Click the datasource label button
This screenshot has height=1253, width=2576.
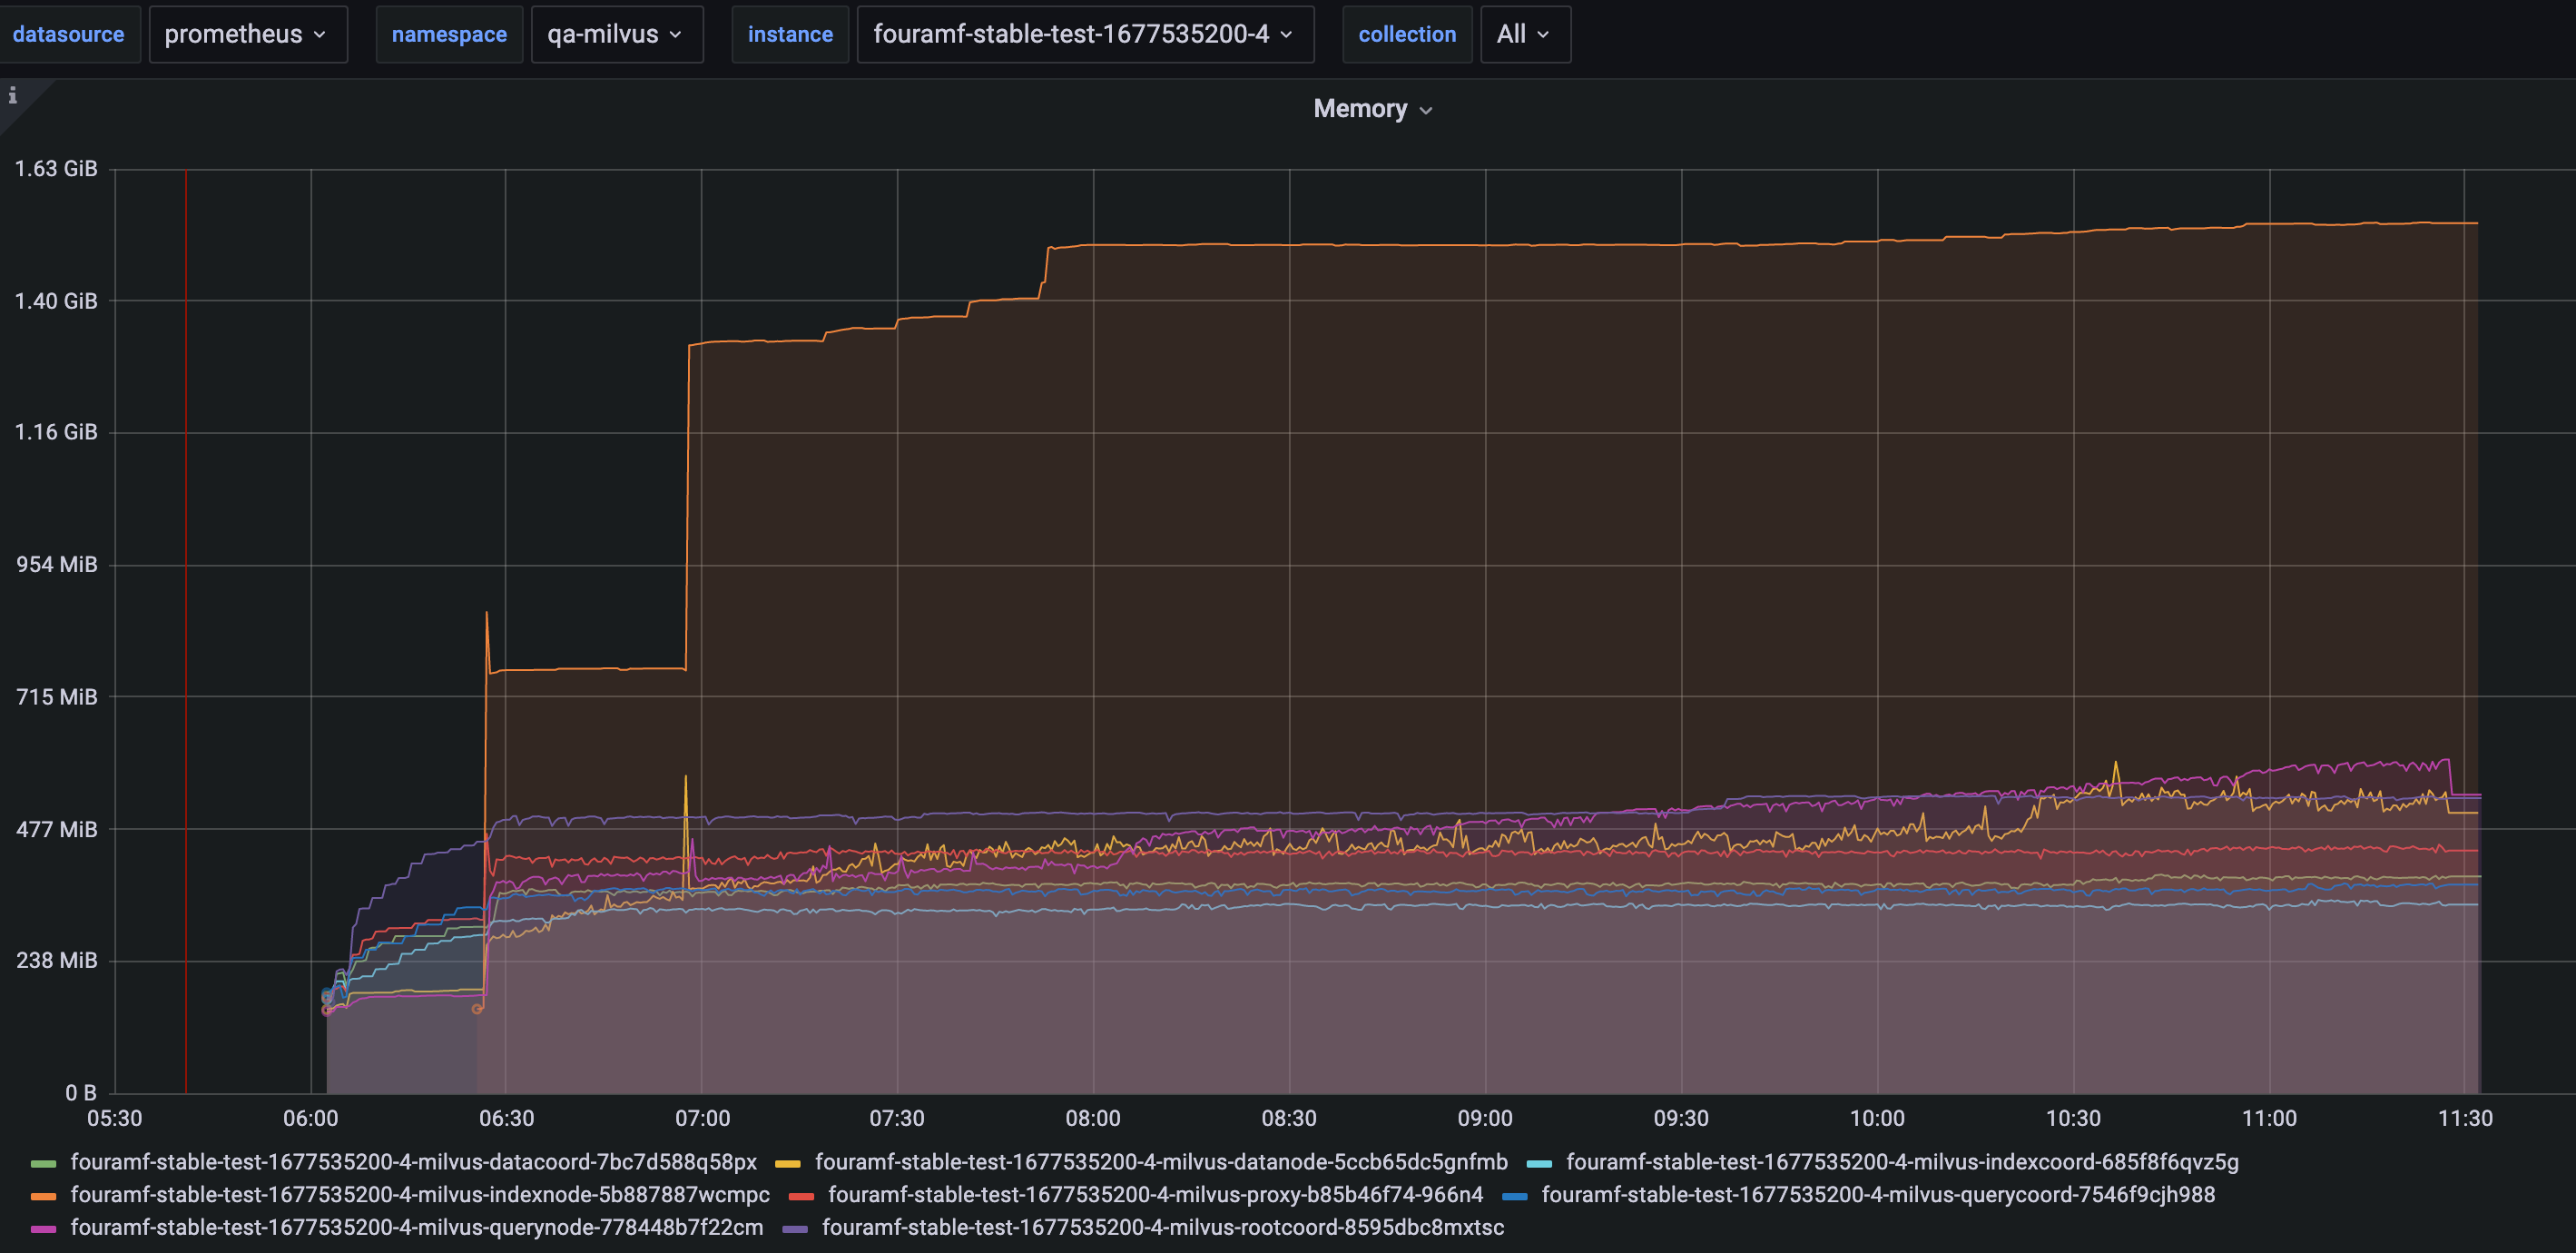click(69, 33)
